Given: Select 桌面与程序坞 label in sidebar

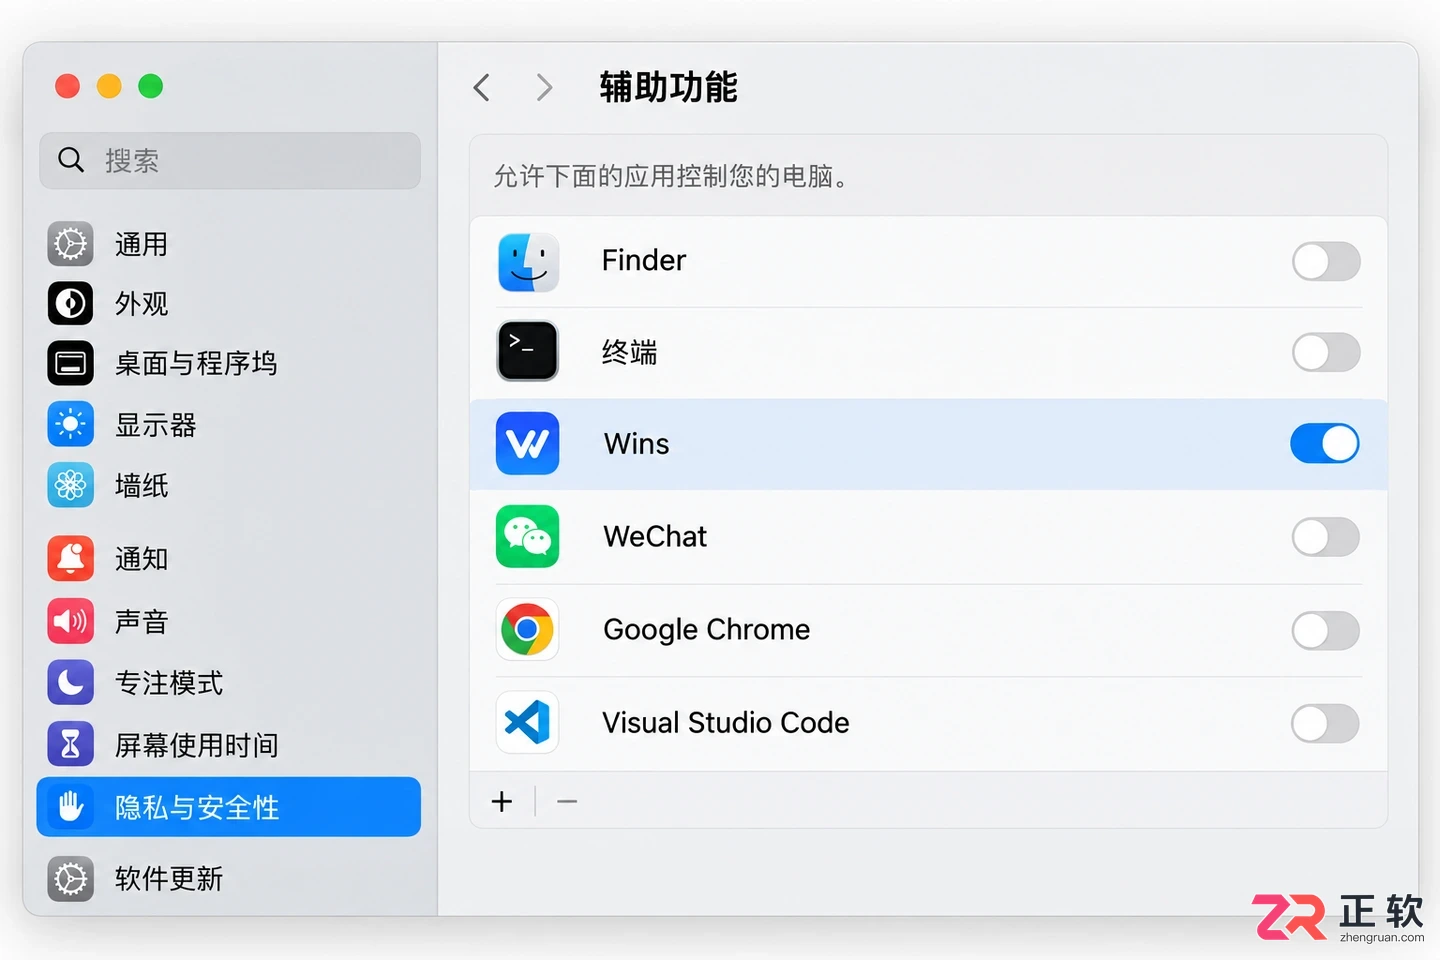Looking at the screenshot, I should pos(196,363).
